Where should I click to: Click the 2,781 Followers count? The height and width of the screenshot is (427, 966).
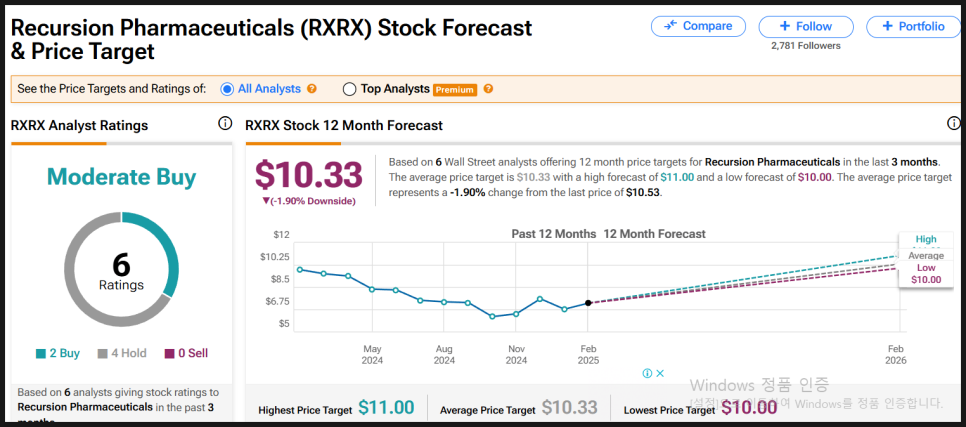point(806,46)
